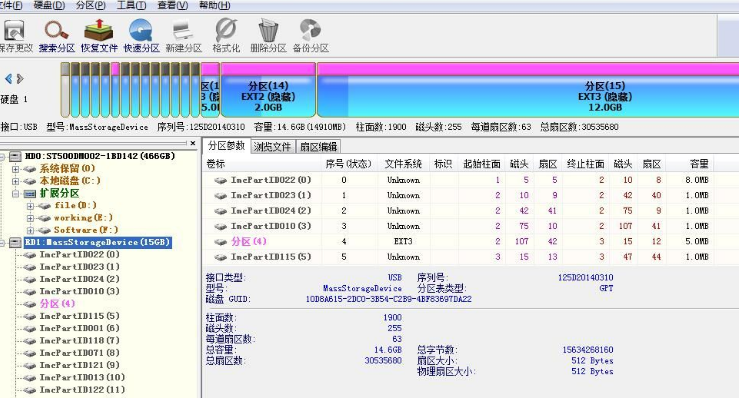
Task: Select IncPartID023(1) in the left tree
Action: 79,267
